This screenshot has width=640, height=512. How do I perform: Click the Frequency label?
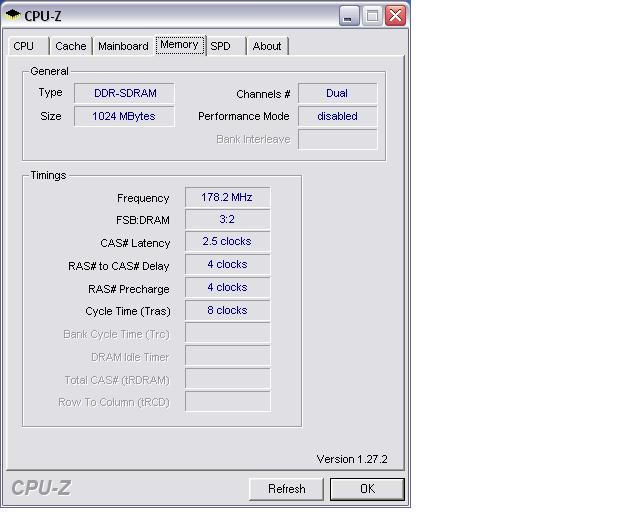click(x=143, y=198)
